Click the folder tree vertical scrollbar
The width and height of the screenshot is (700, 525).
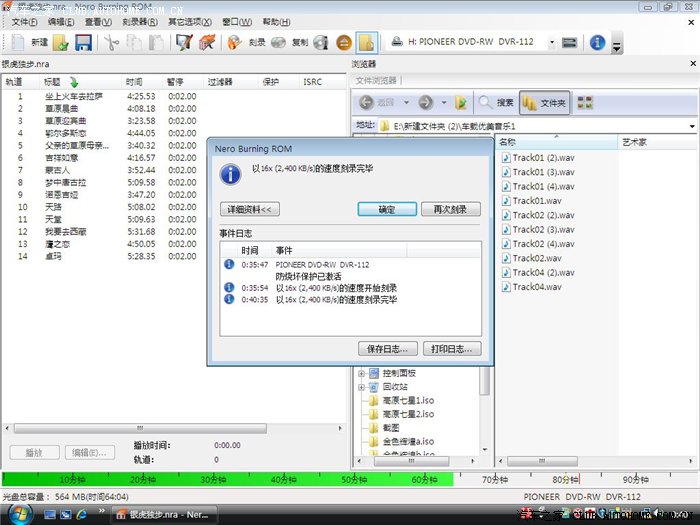click(484, 380)
